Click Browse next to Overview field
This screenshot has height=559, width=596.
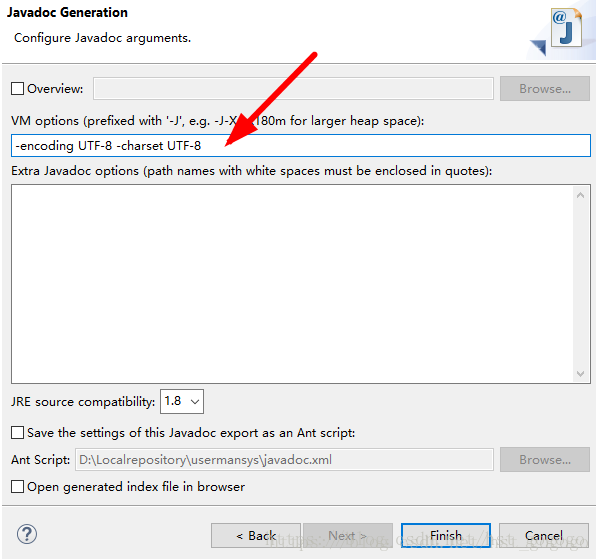click(x=545, y=89)
